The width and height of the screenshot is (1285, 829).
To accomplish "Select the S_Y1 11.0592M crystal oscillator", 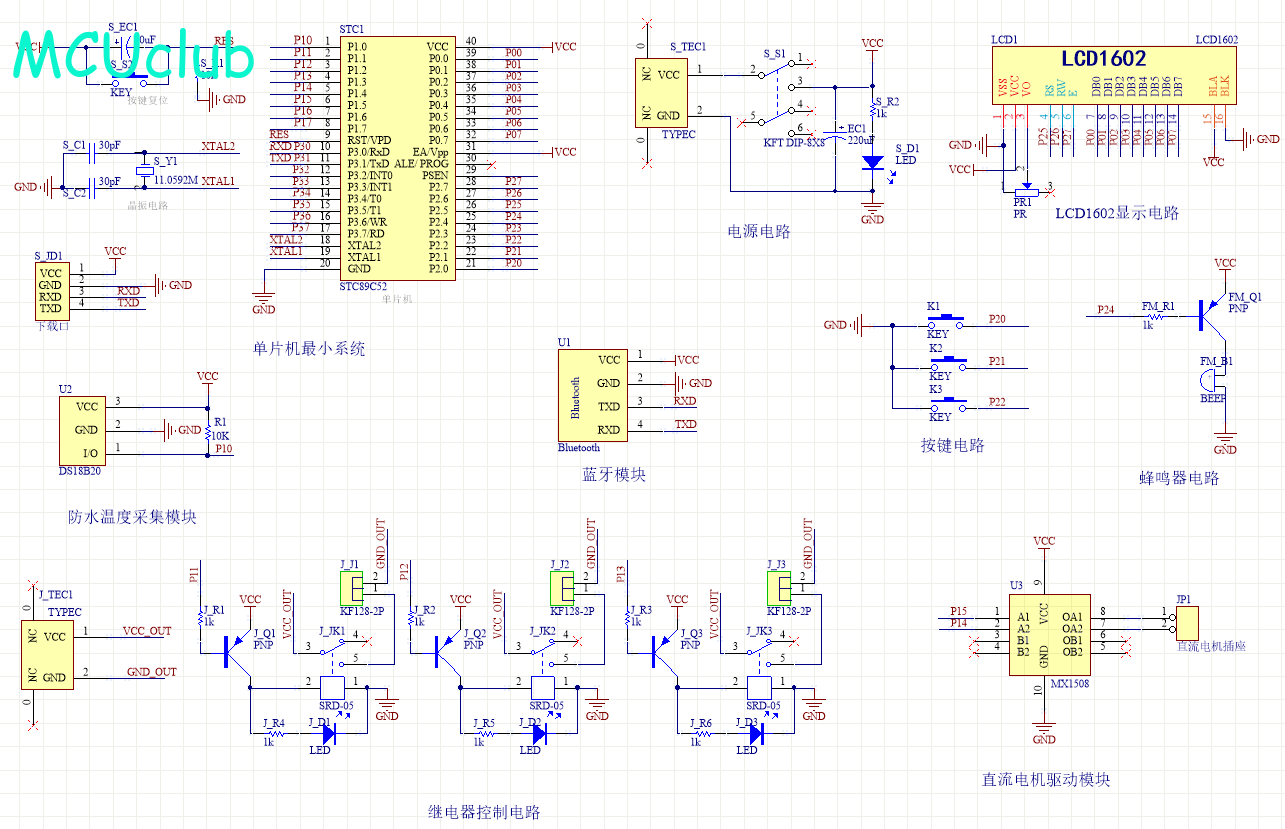I will 147,170.
